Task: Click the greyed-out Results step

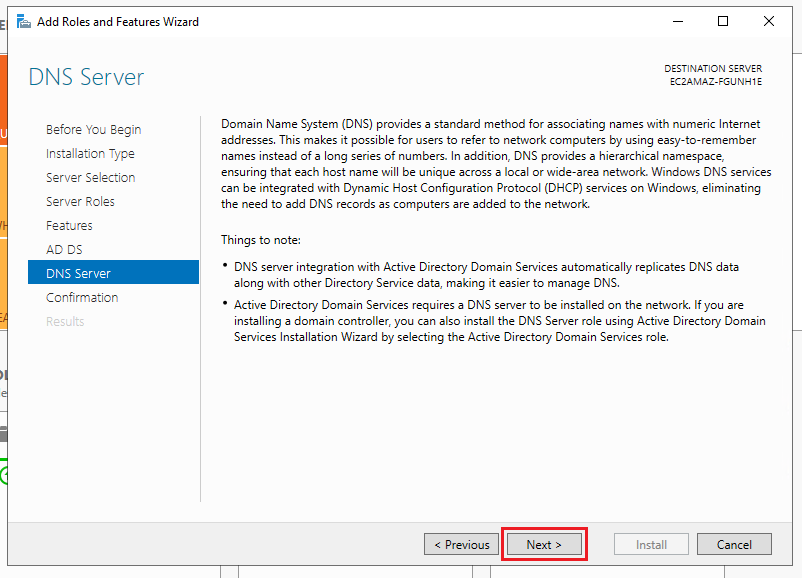Action: coord(65,321)
